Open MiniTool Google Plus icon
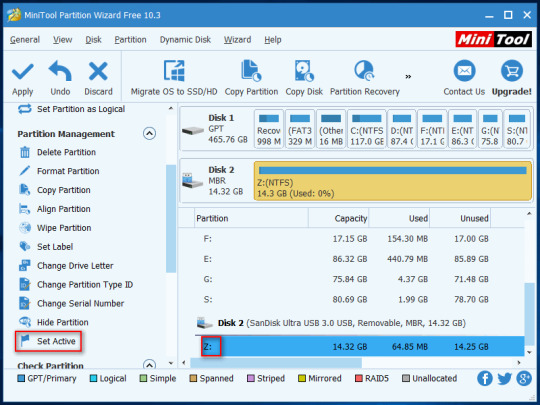Image resolution: width=540 pixels, height=405 pixels. pyautogui.click(x=524, y=378)
